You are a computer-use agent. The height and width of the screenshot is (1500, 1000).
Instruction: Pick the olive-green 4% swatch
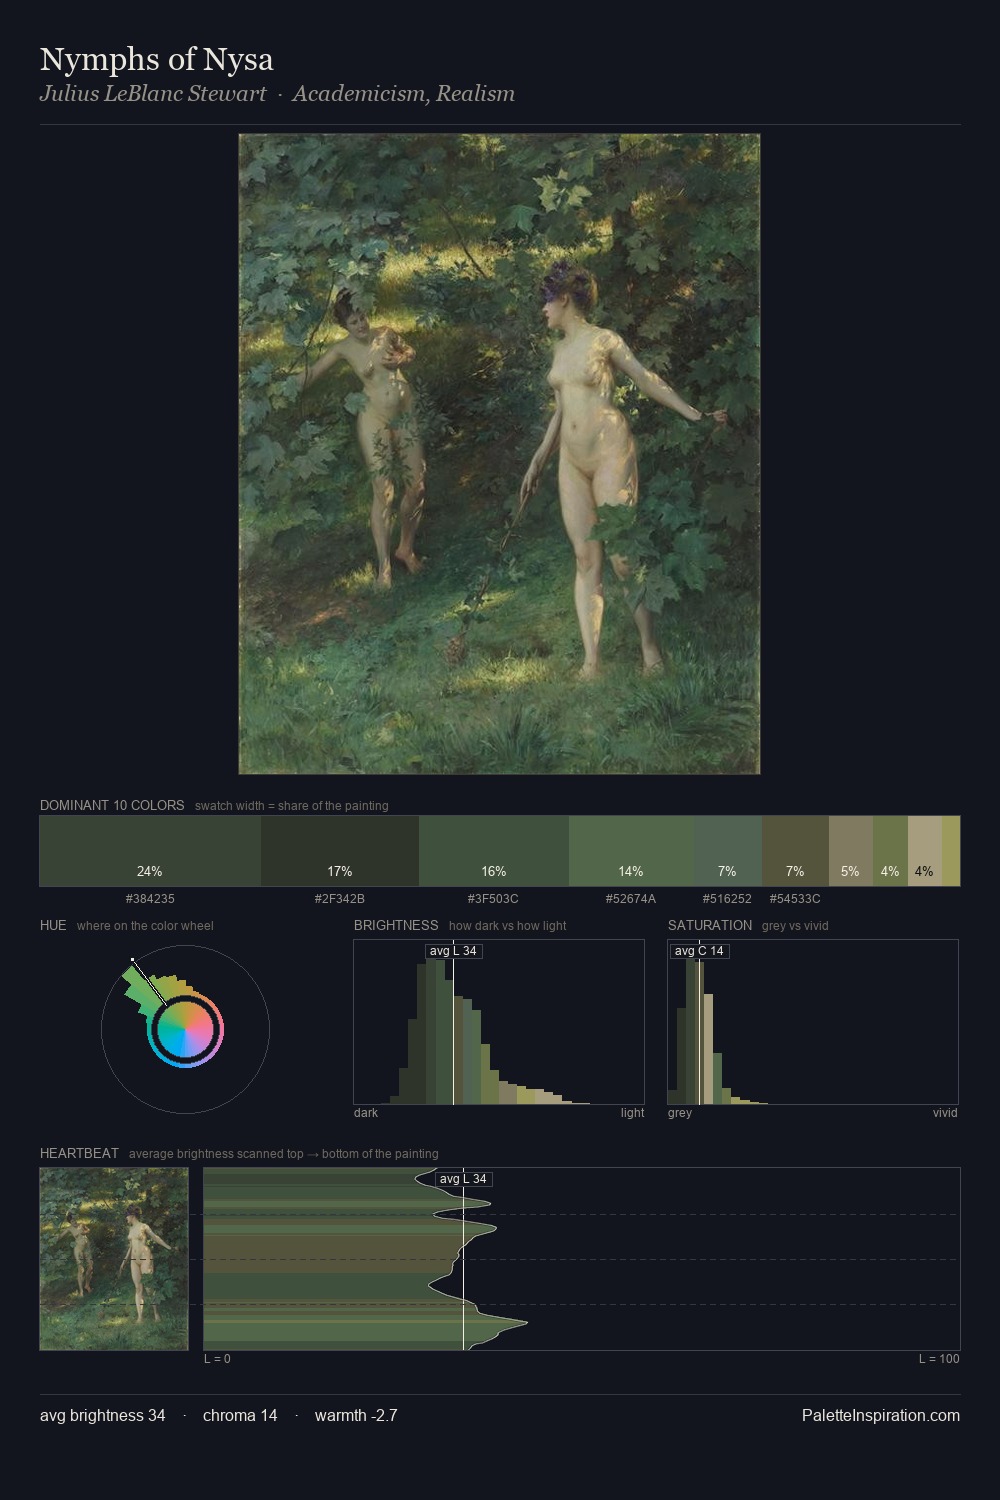(x=890, y=851)
